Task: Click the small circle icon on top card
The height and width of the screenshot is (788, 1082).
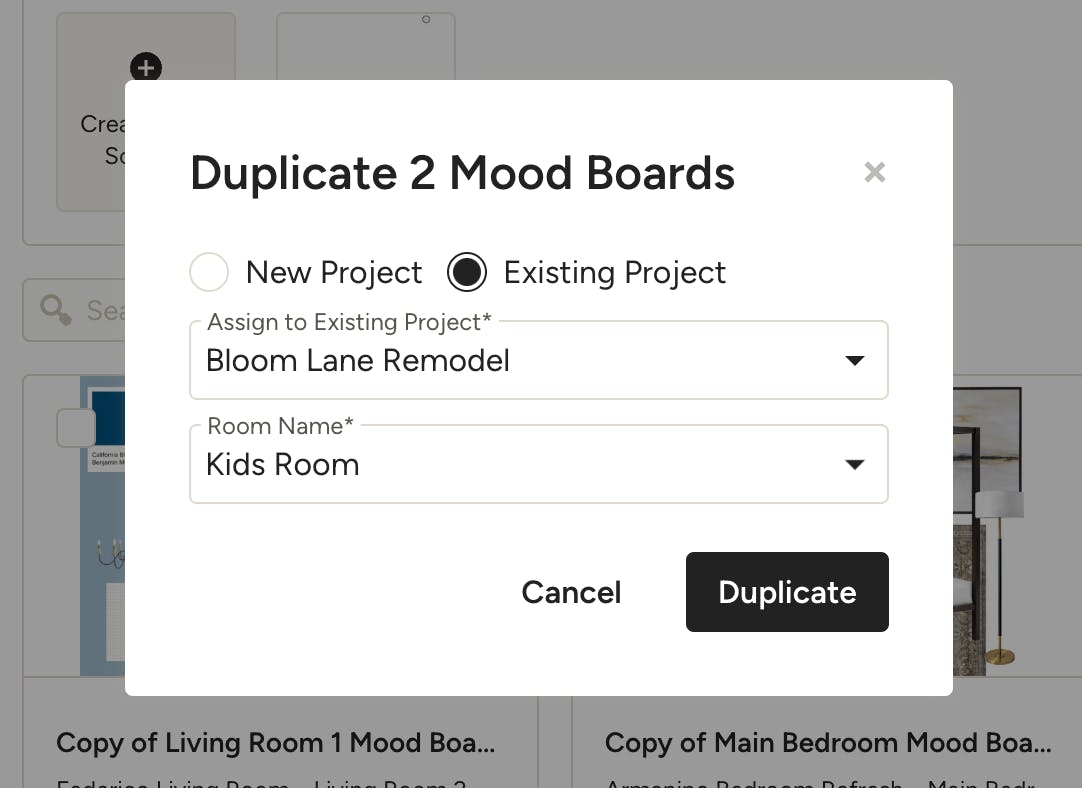Action: tap(426, 19)
